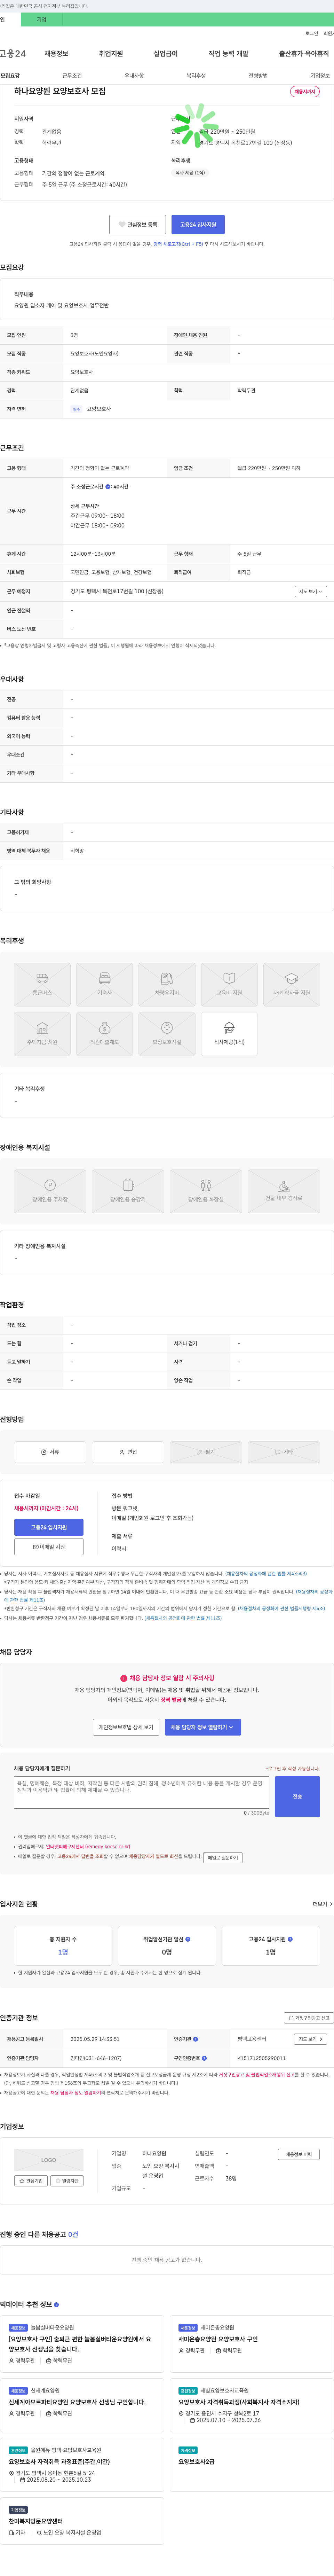Switch to the 근무조건 tab
334x2576 pixels.
(x=72, y=76)
